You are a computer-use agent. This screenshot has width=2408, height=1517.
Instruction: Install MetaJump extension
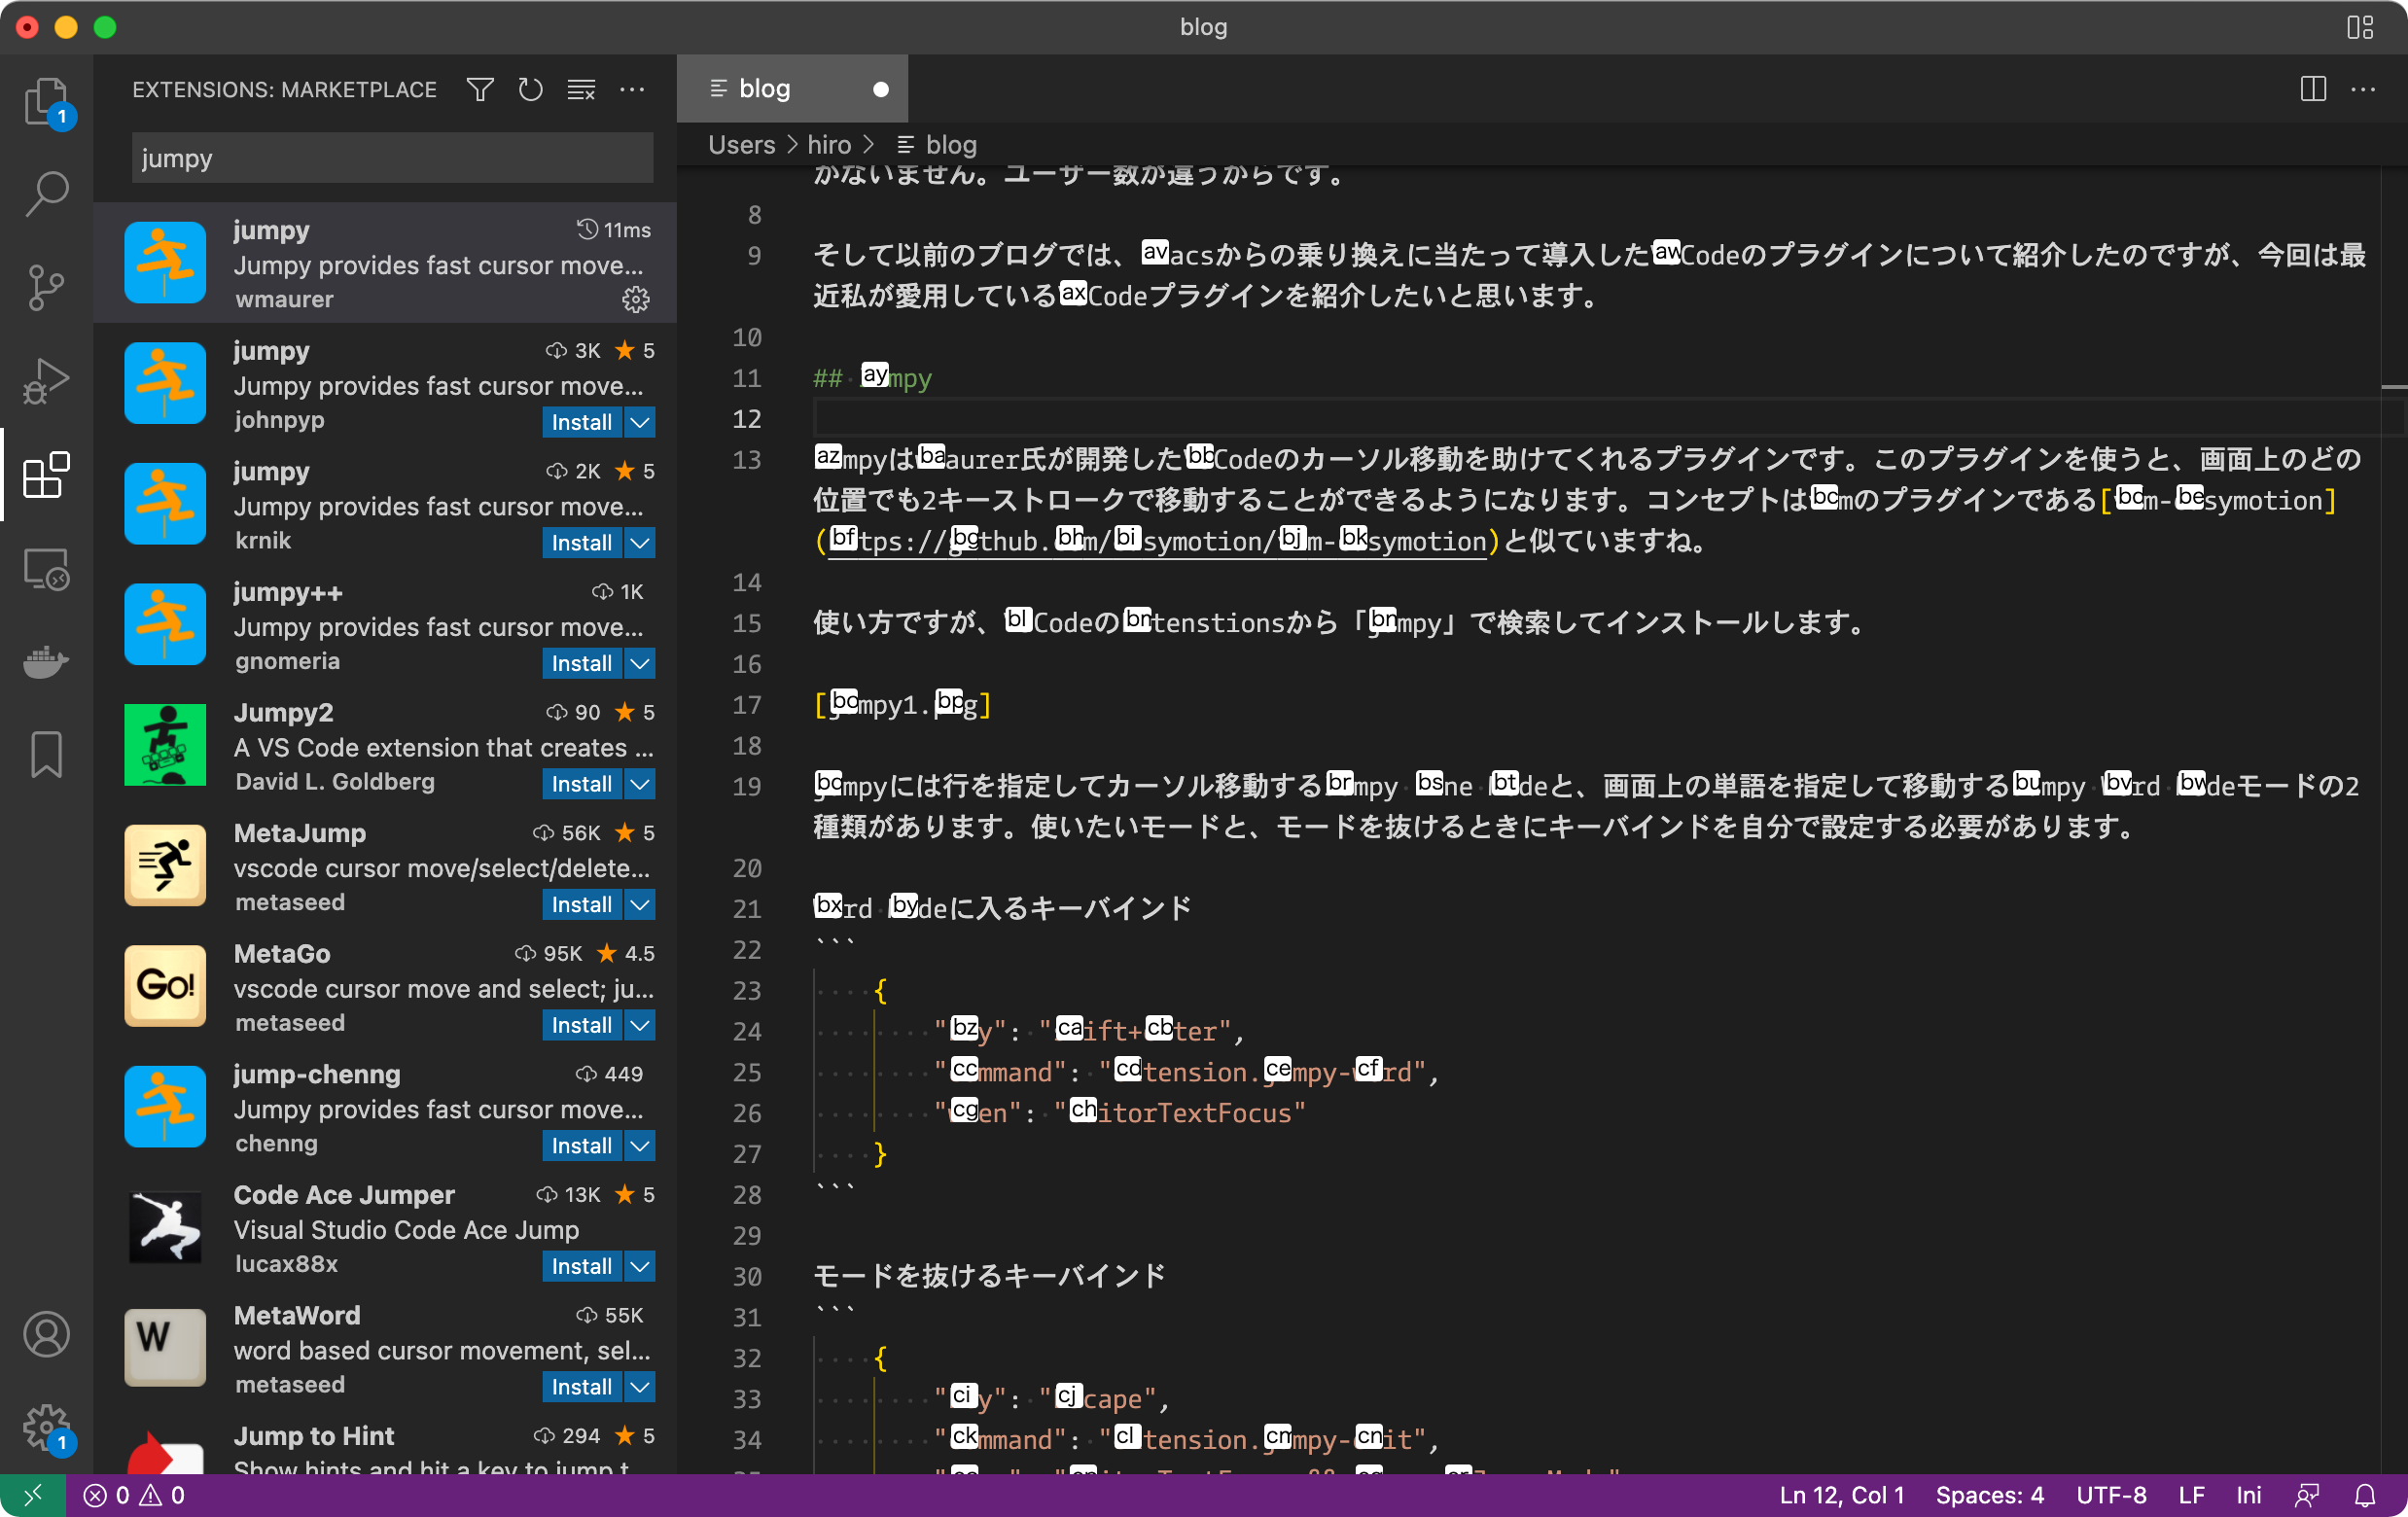click(582, 905)
